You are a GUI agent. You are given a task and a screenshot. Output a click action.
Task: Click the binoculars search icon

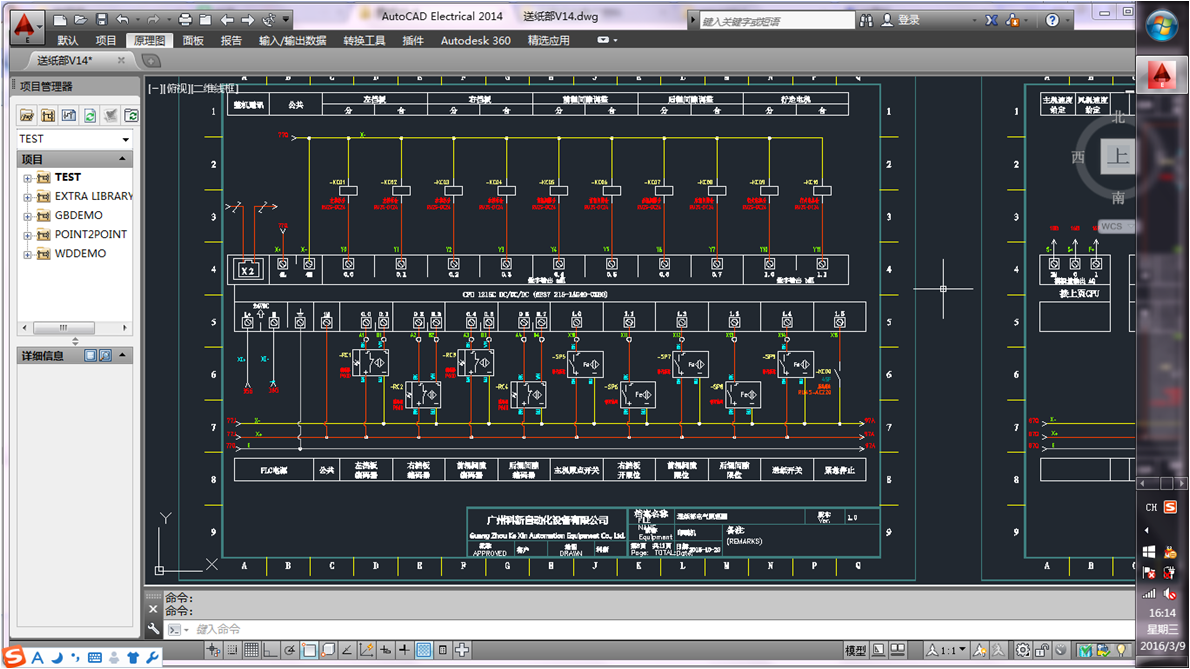tap(866, 20)
